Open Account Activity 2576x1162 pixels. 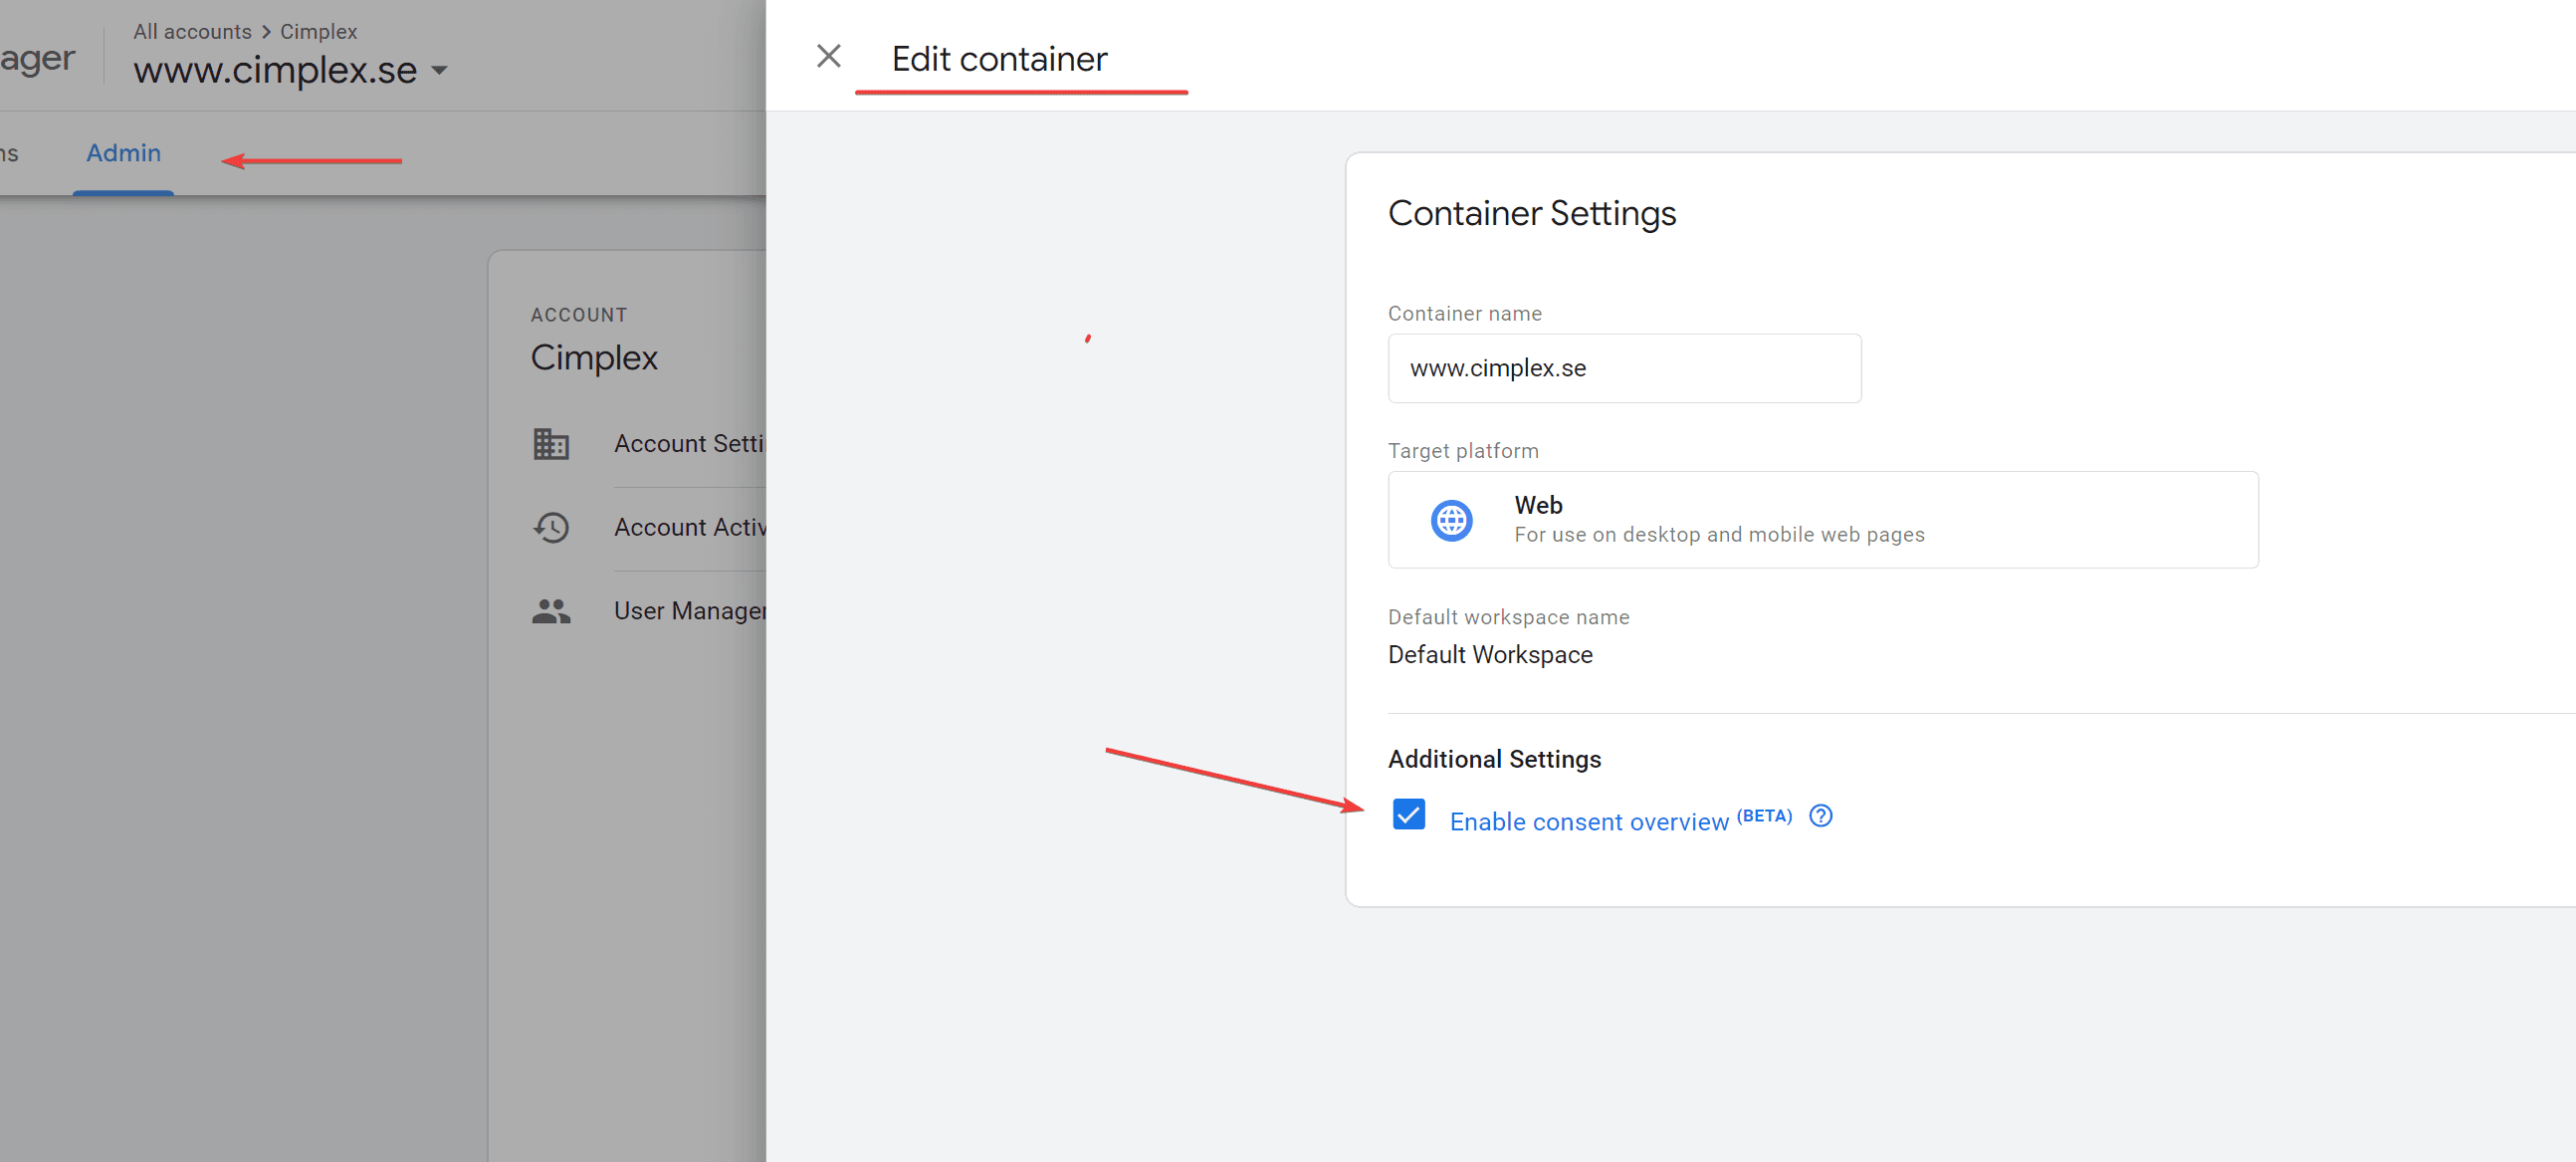[690, 527]
